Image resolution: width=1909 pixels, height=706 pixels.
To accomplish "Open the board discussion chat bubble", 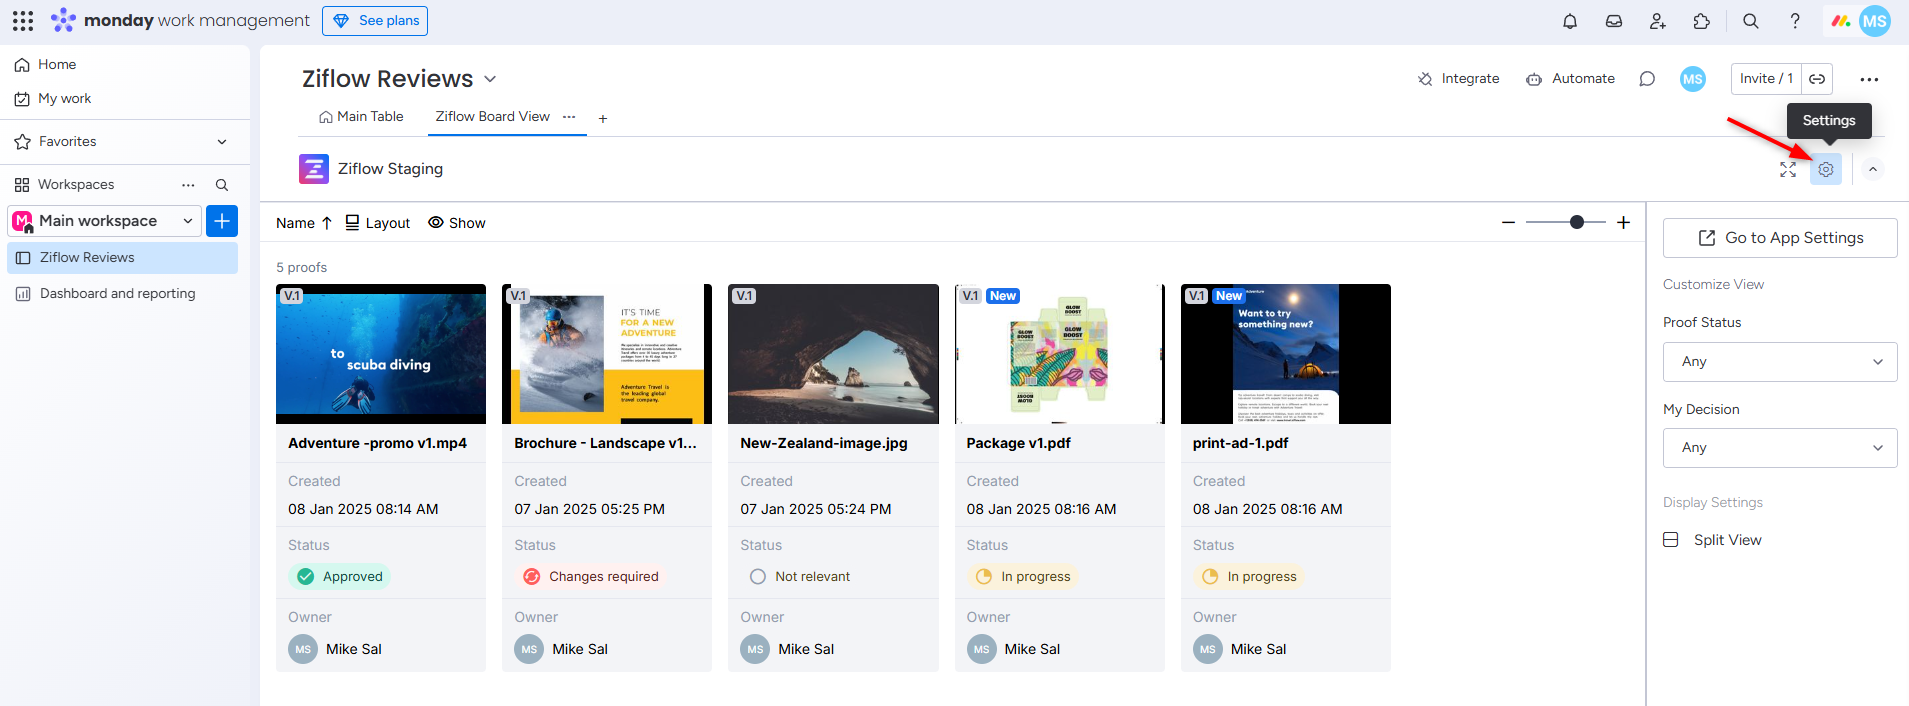I will pos(1647,79).
